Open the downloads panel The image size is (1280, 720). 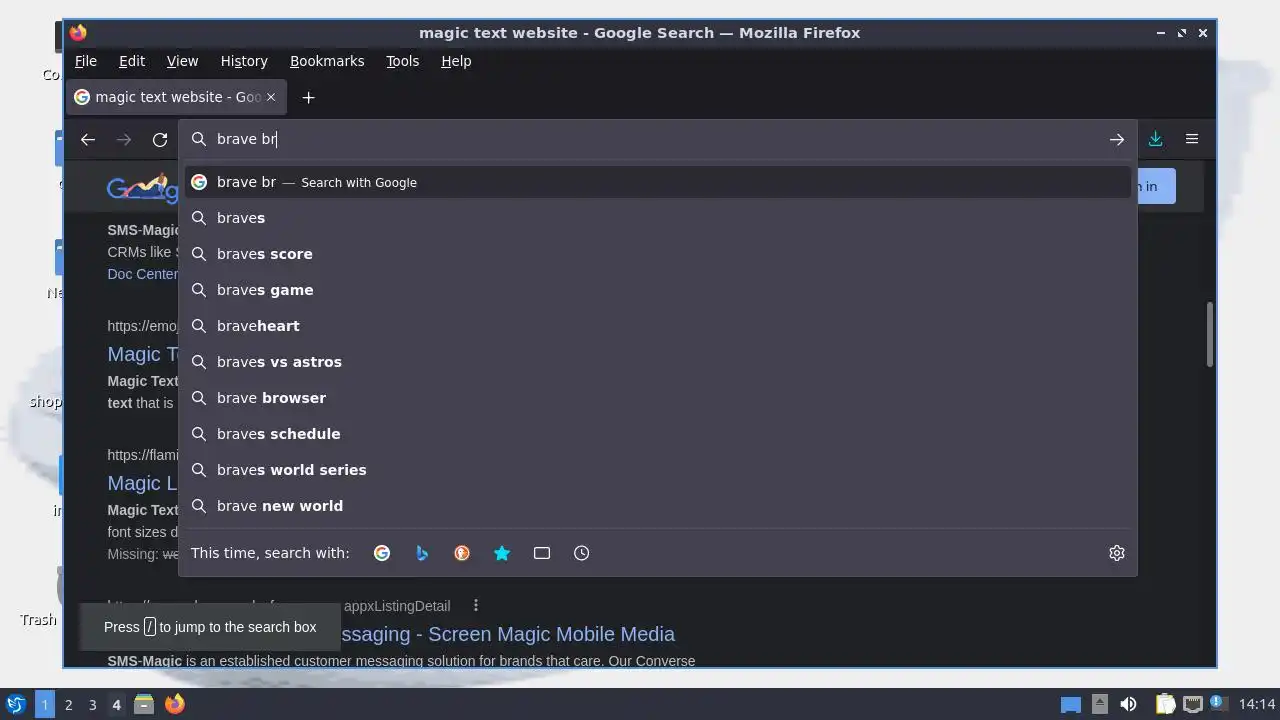pos(1155,139)
